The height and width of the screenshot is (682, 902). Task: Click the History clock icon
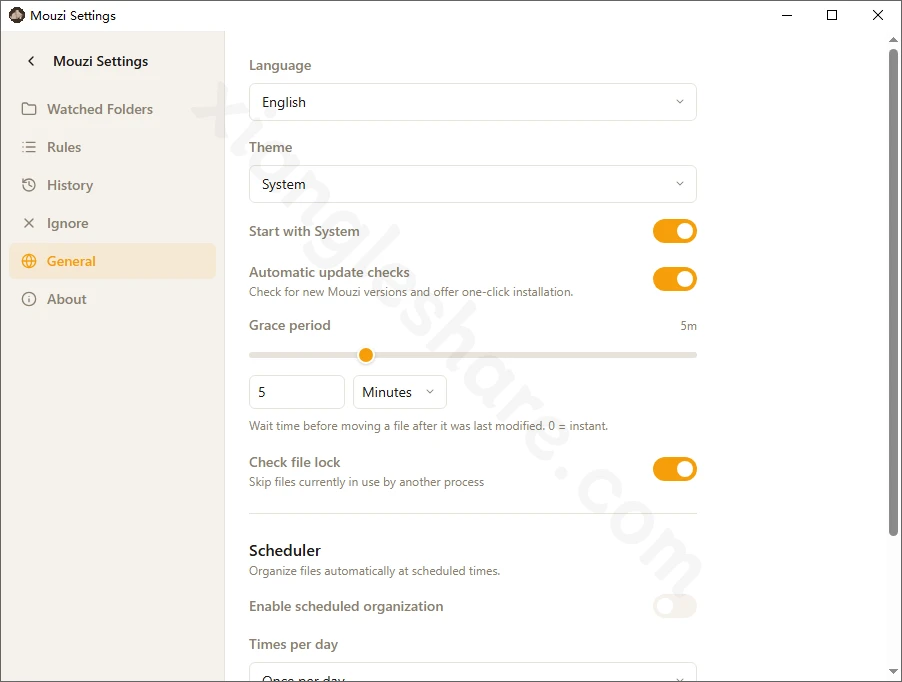29,185
